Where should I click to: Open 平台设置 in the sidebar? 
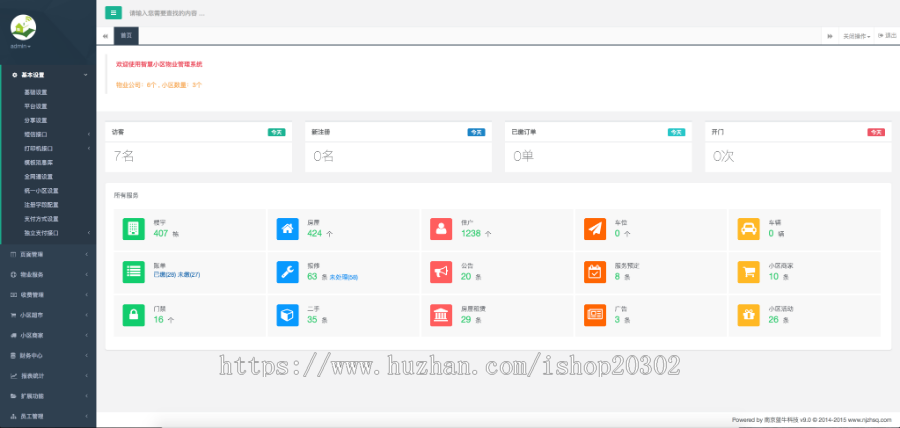point(36,106)
